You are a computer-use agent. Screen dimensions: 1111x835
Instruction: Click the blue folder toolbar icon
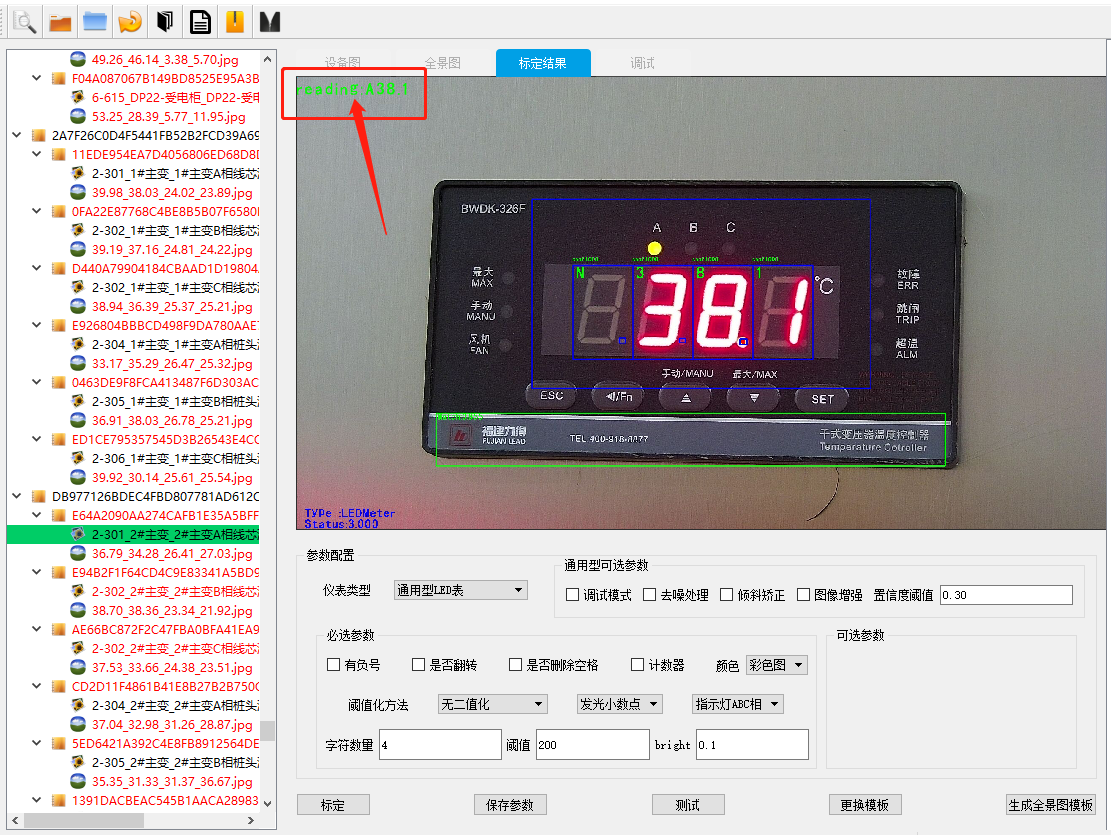point(95,22)
